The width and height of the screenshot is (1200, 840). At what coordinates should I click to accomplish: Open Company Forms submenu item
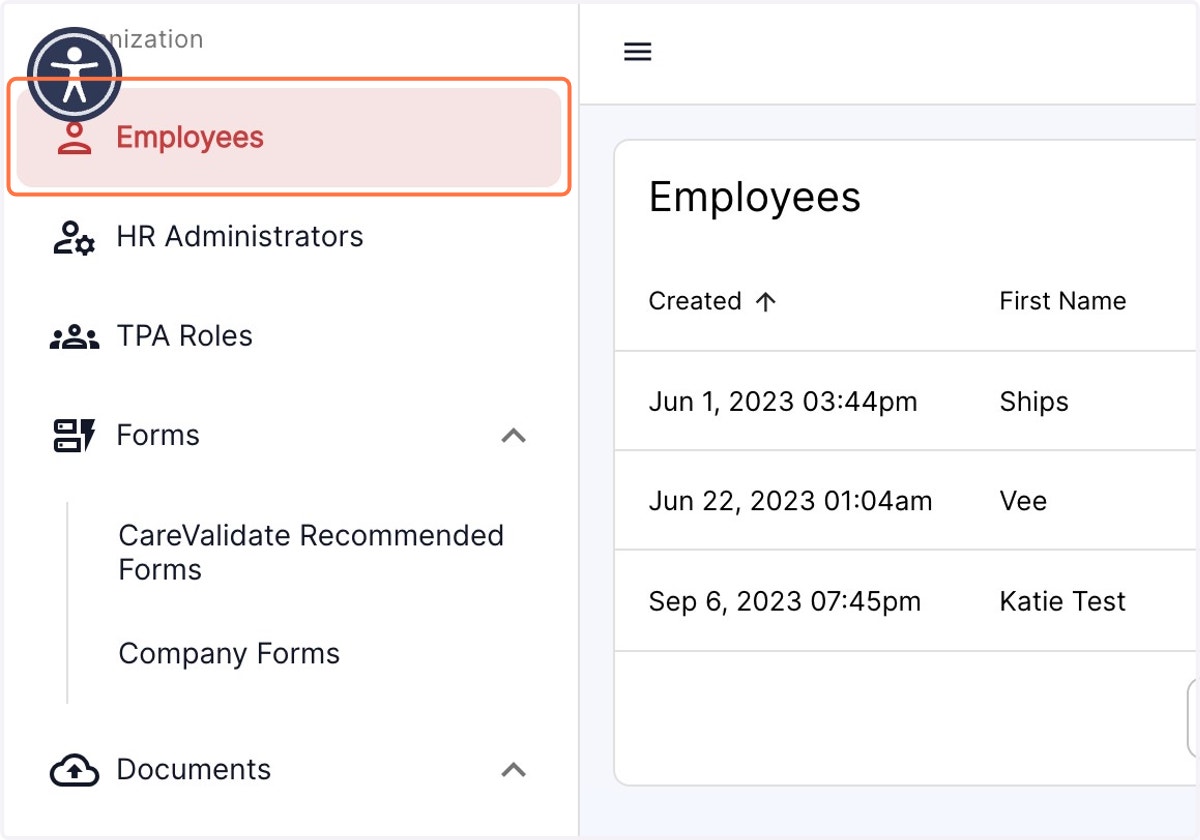click(x=229, y=654)
